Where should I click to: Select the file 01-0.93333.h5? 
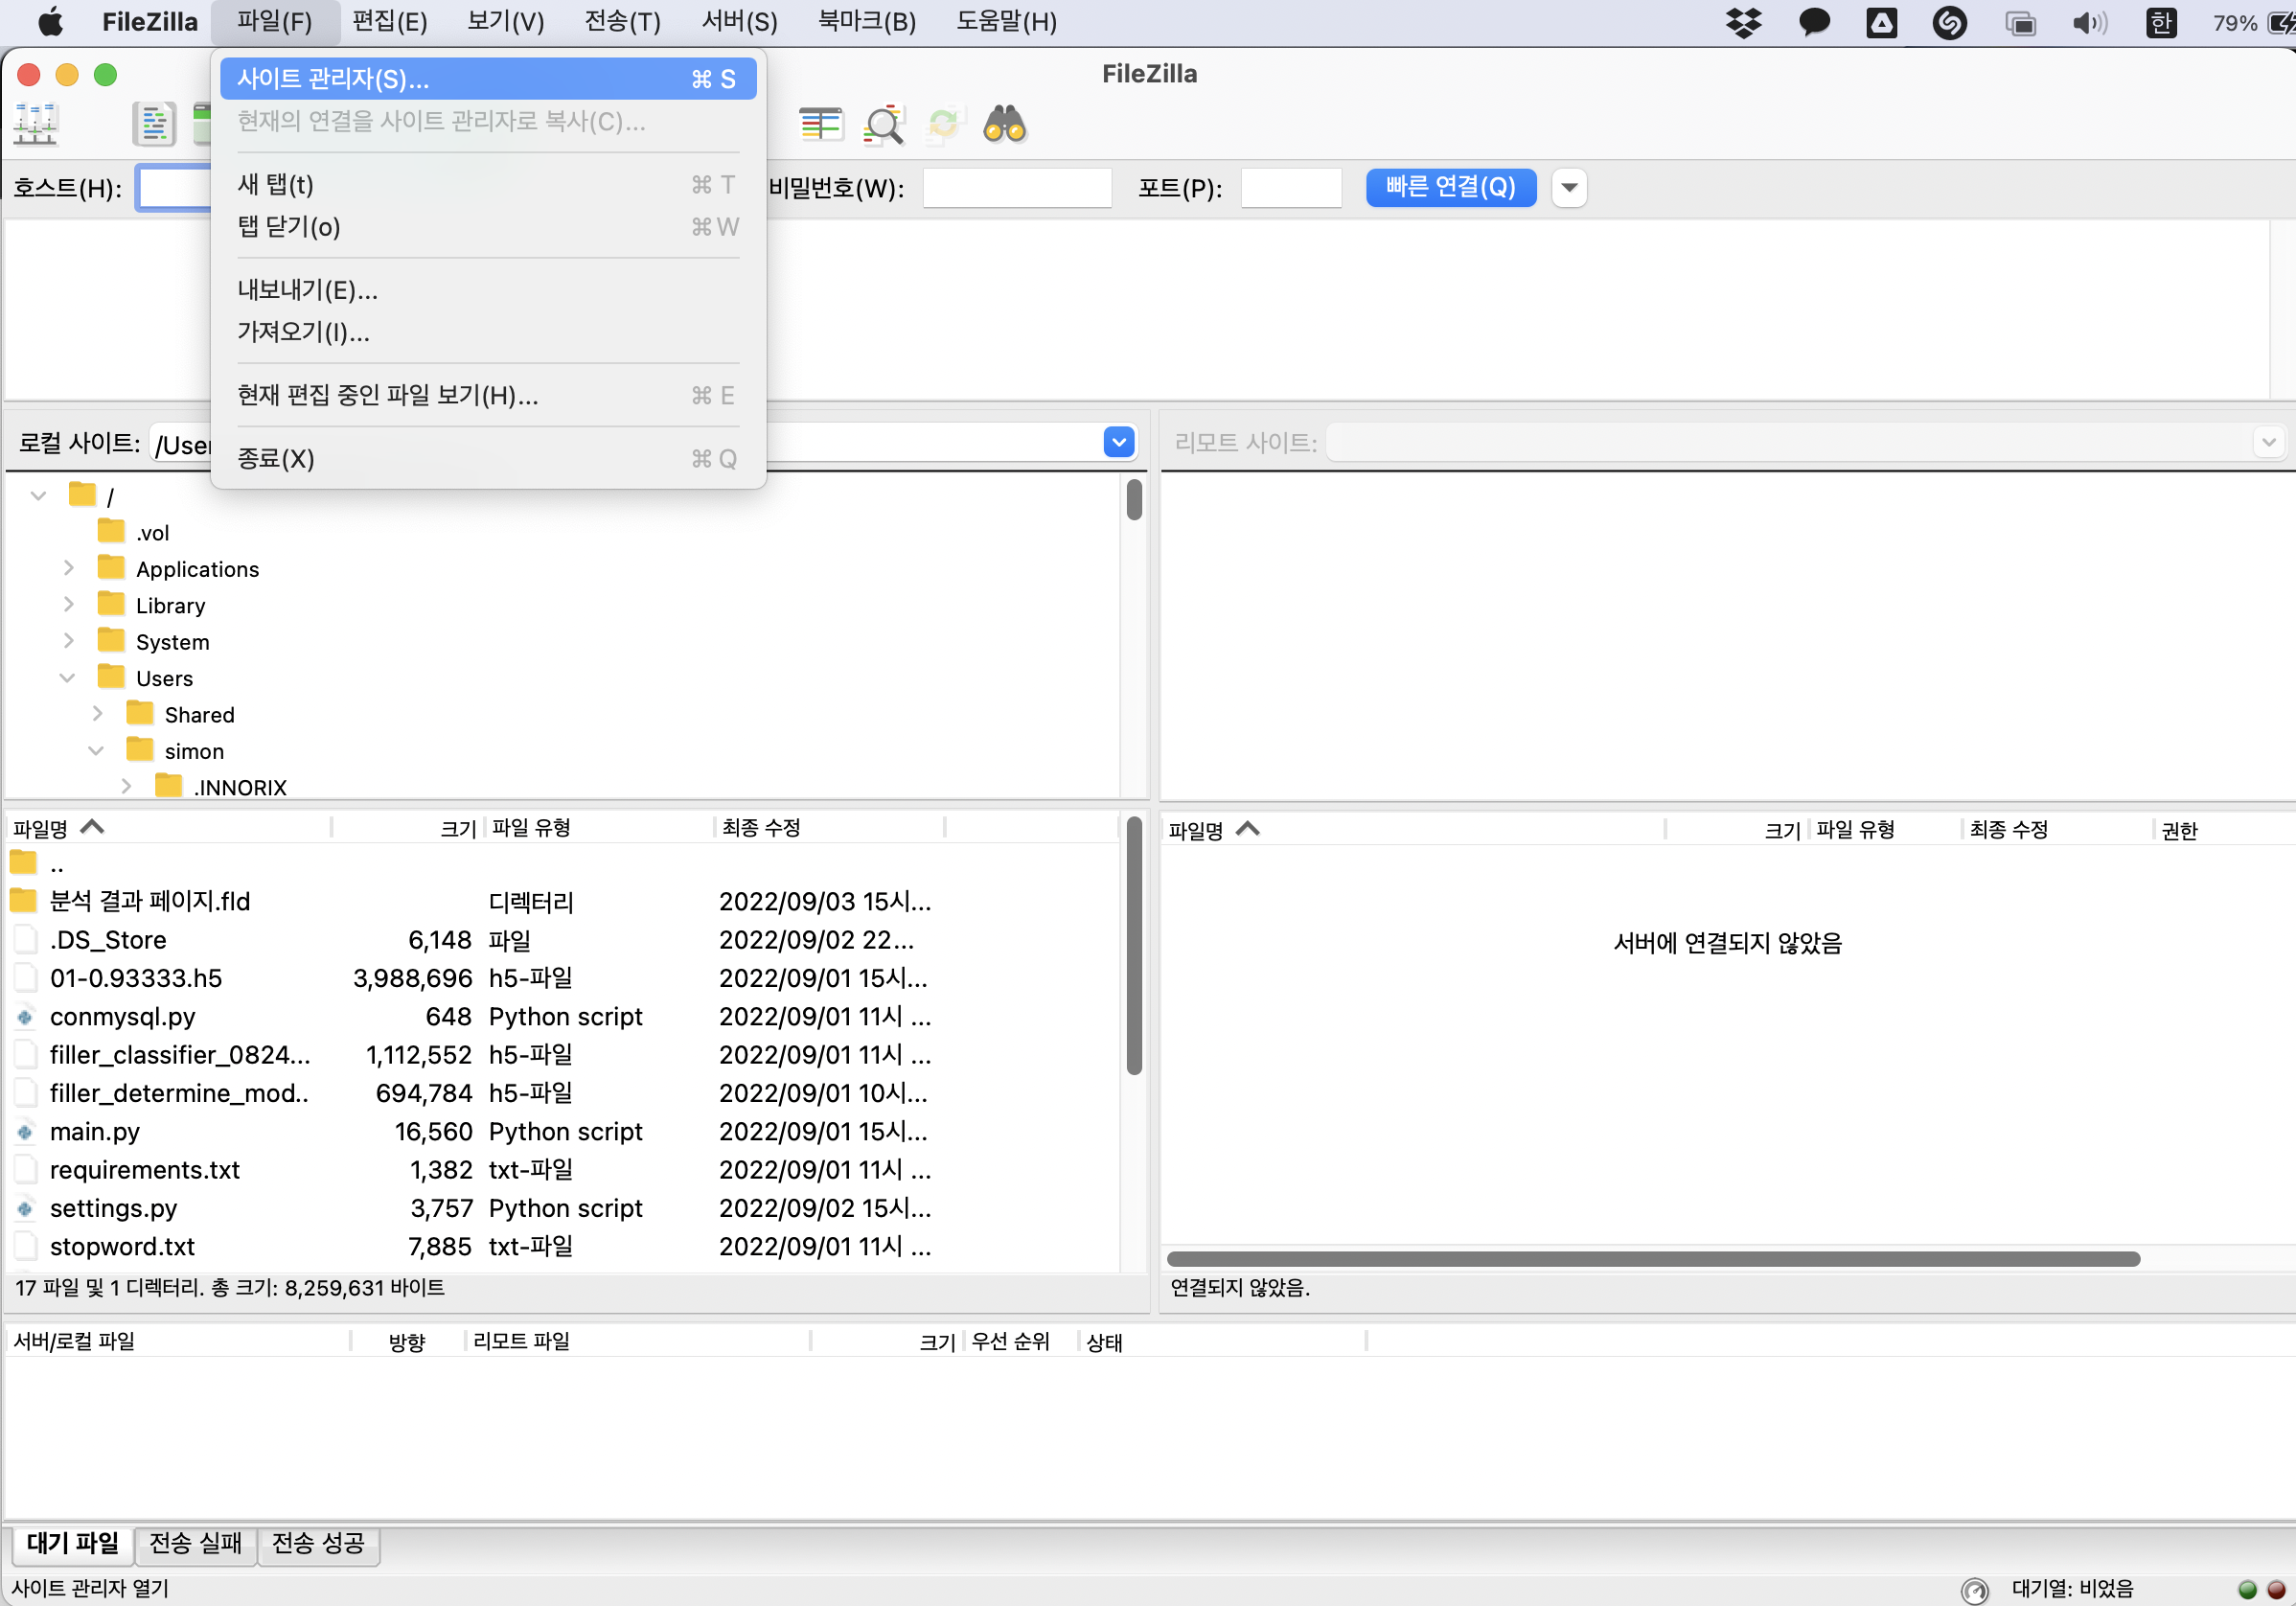pyautogui.click(x=560, y=978)
